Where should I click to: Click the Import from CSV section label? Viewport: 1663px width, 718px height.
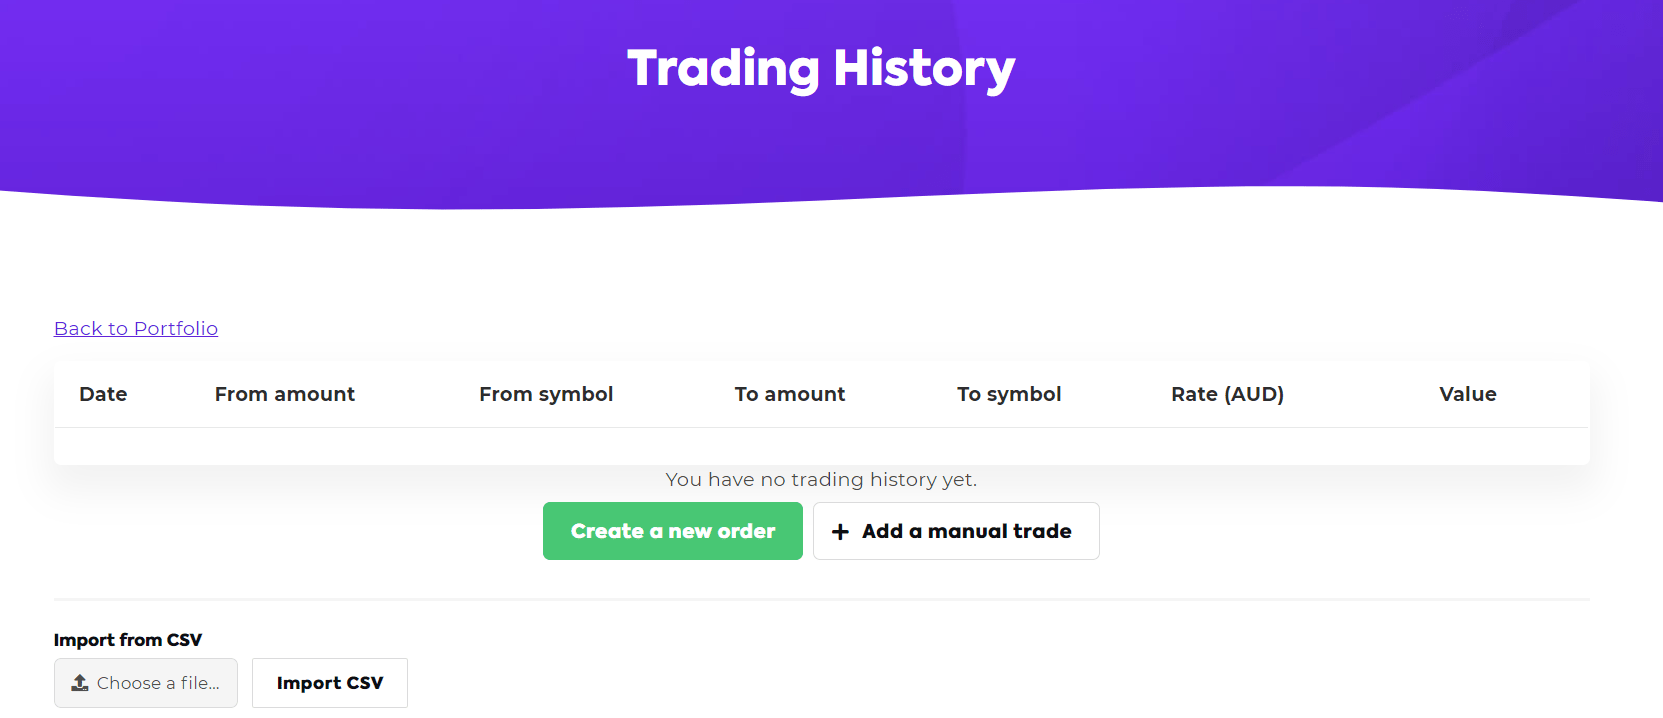click(x=128, y=639)
